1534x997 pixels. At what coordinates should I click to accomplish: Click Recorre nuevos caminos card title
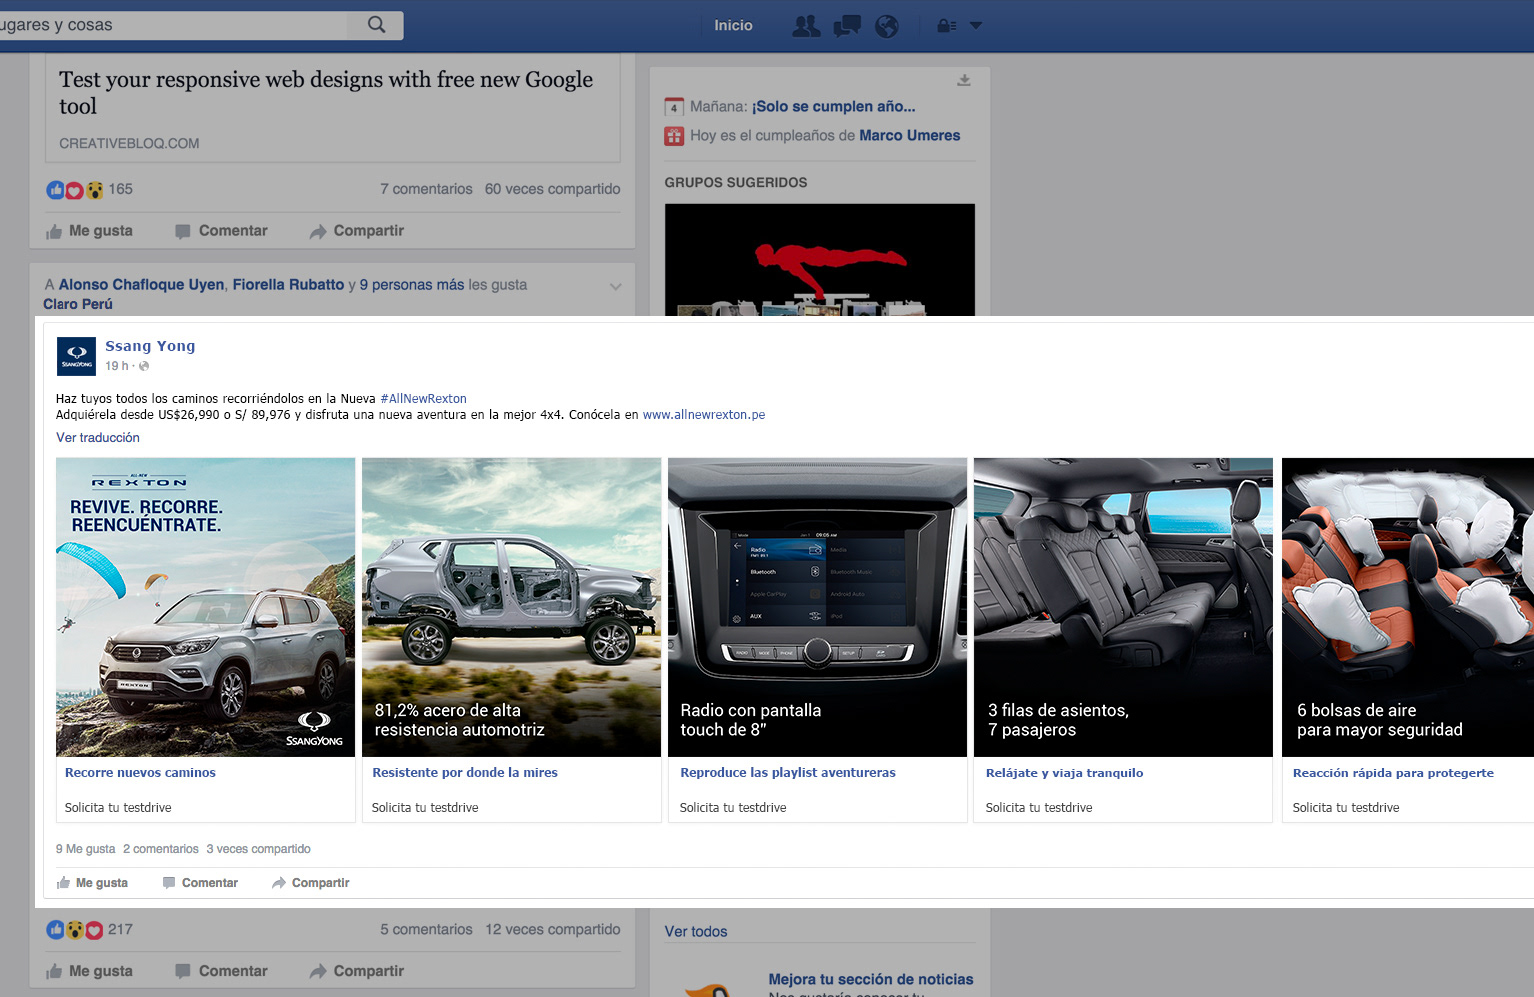140,772
